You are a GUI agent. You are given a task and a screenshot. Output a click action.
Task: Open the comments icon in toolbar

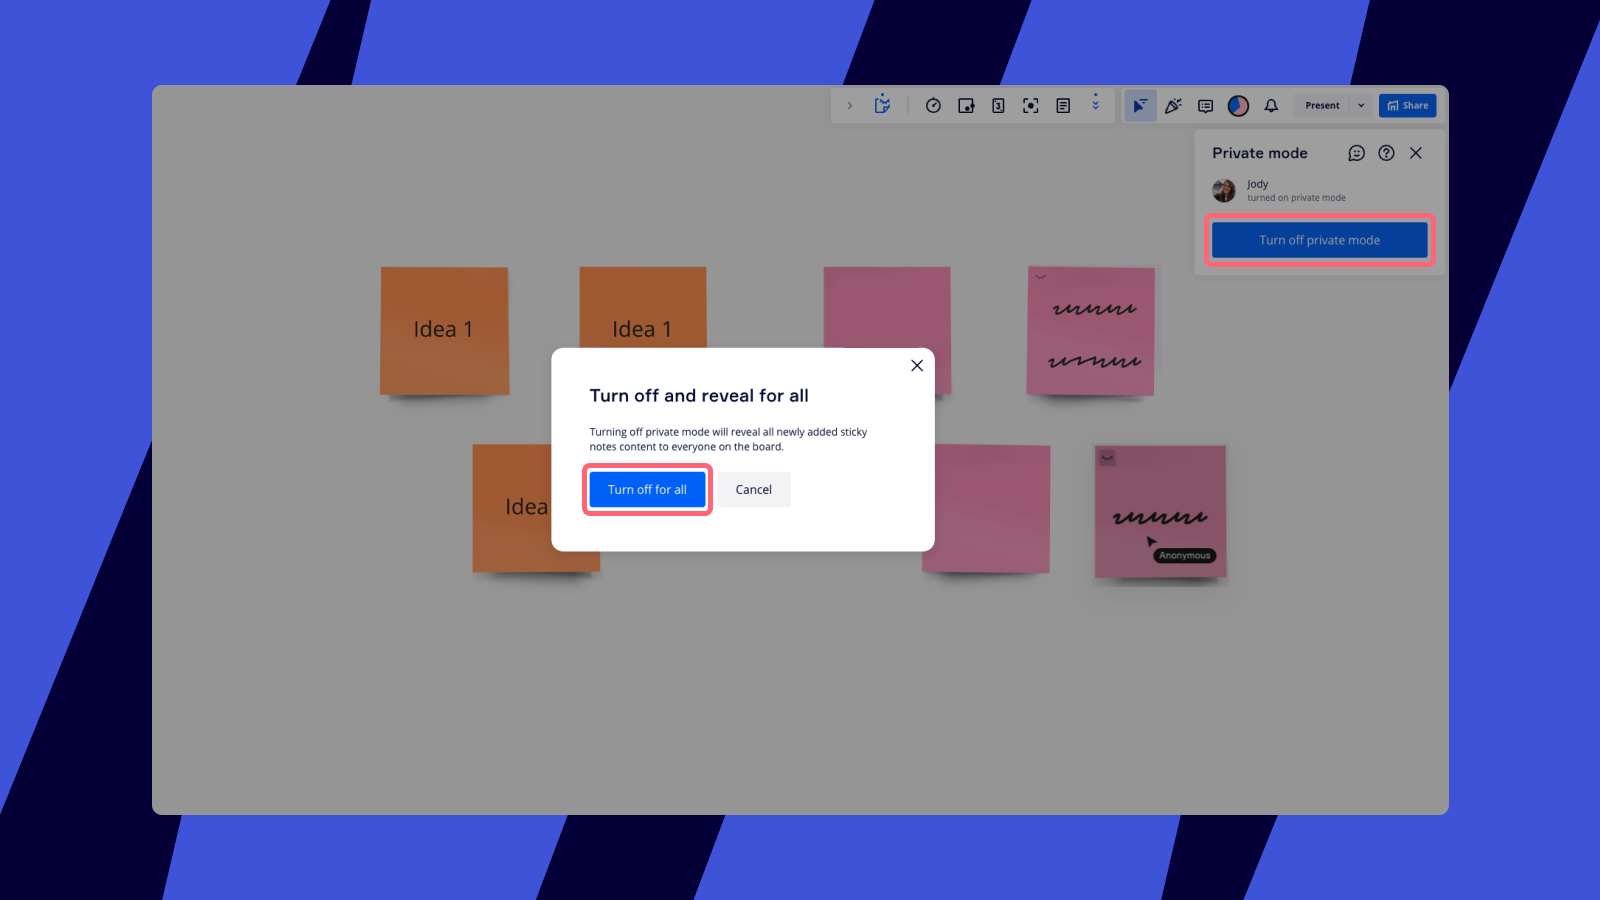click(x=1206, y=106)
